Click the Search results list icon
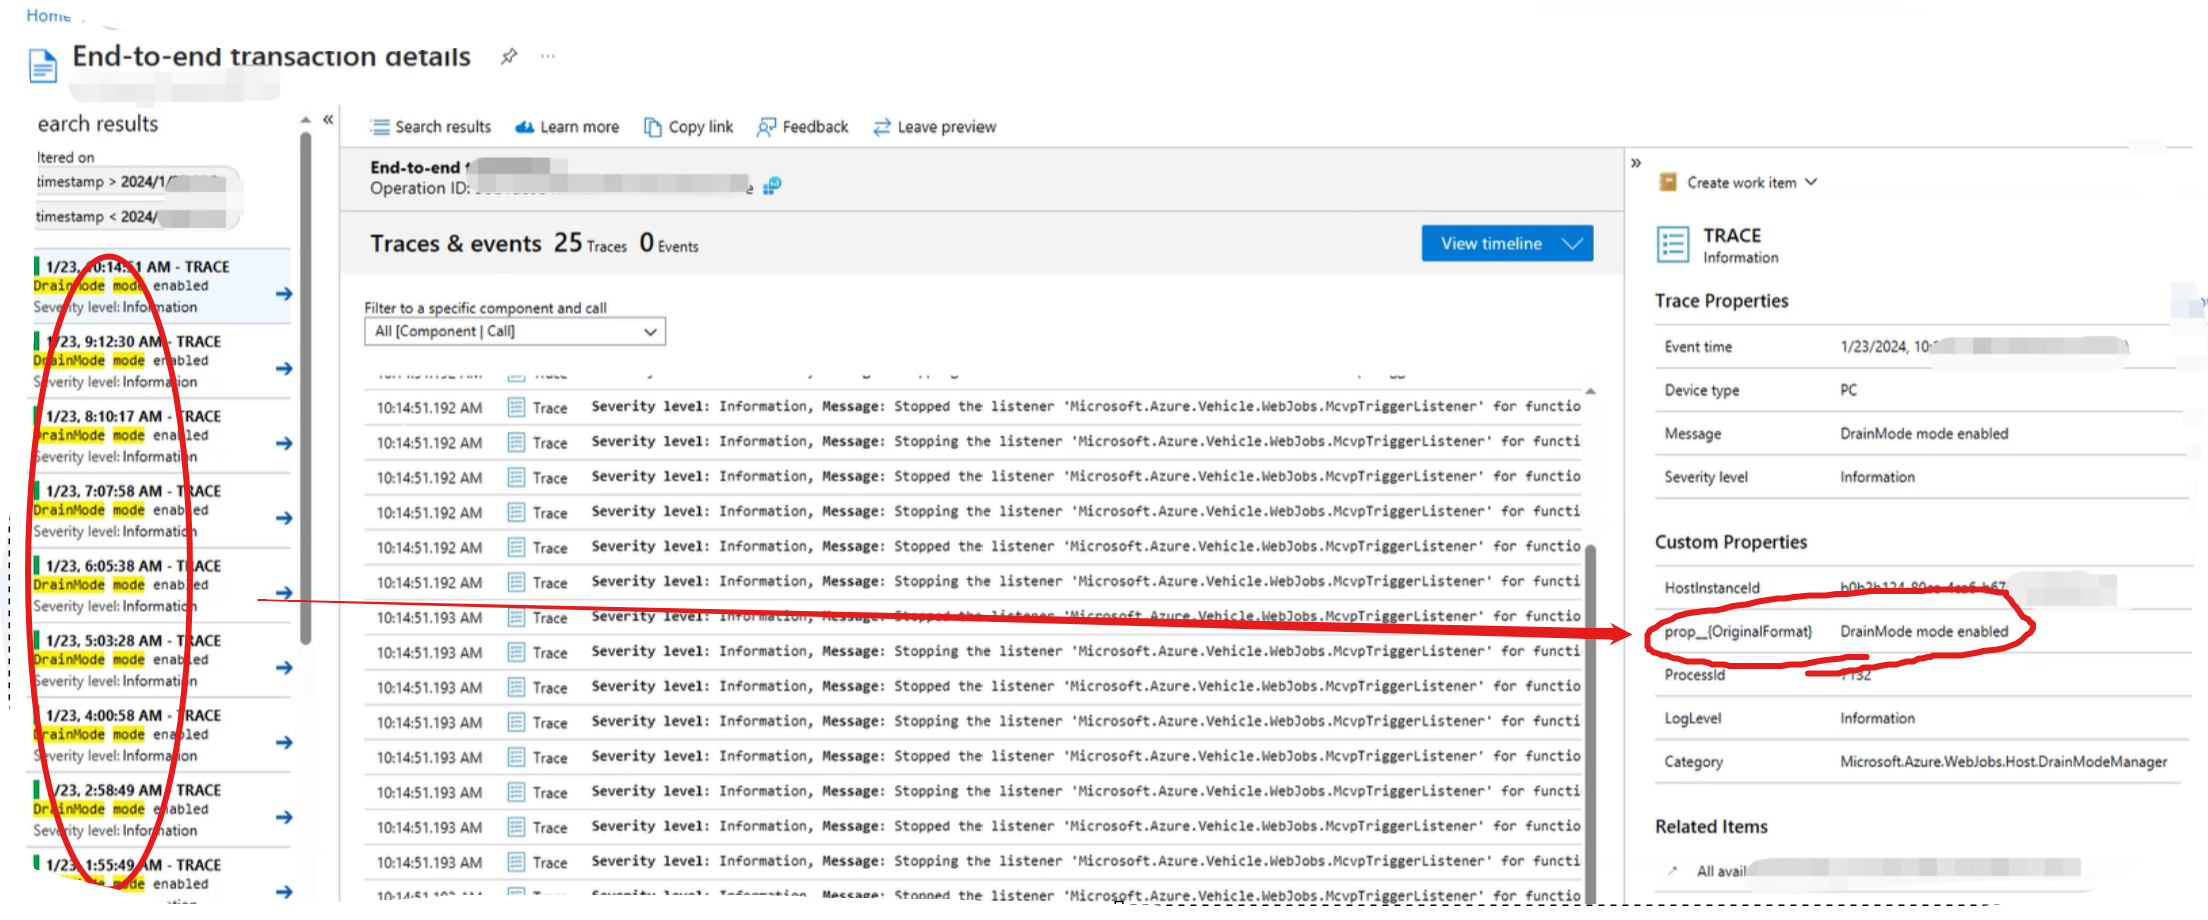Image resolution: width=2208 pixels, height=920 pixels. click(x=380, y=127)
